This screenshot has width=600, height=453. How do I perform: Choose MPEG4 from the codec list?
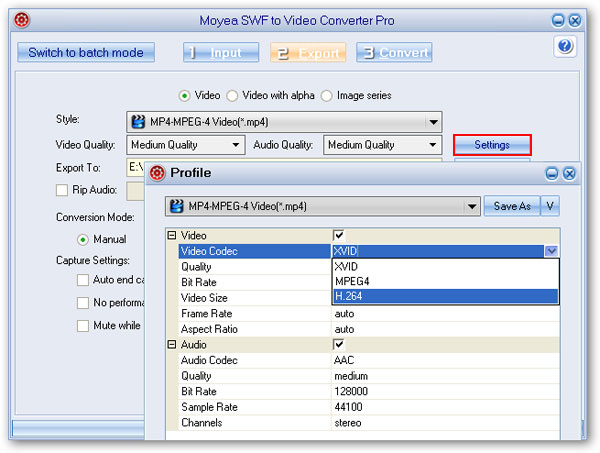click(x=445, y=281)
